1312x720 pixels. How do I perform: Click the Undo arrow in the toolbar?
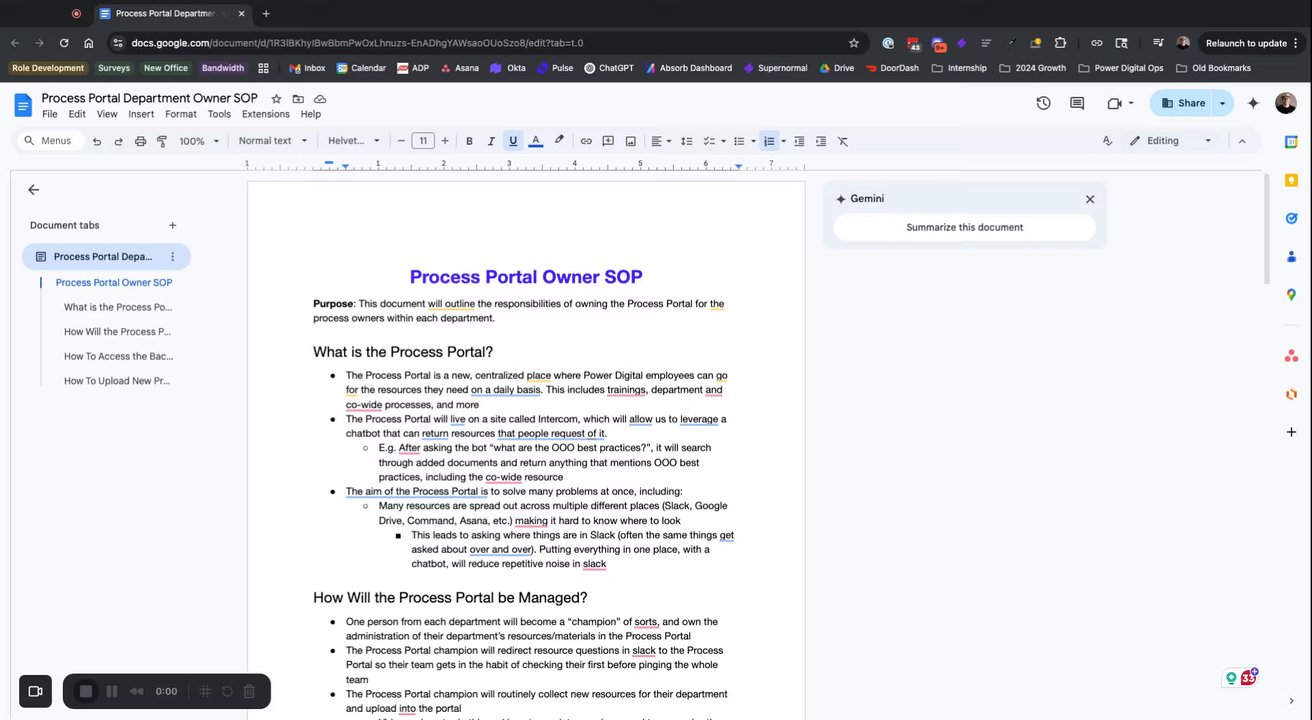97,141
